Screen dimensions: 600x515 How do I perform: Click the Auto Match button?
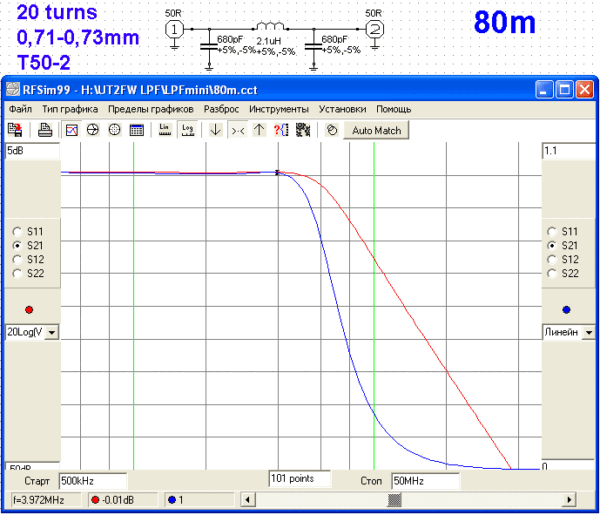[x=377, y=130]
